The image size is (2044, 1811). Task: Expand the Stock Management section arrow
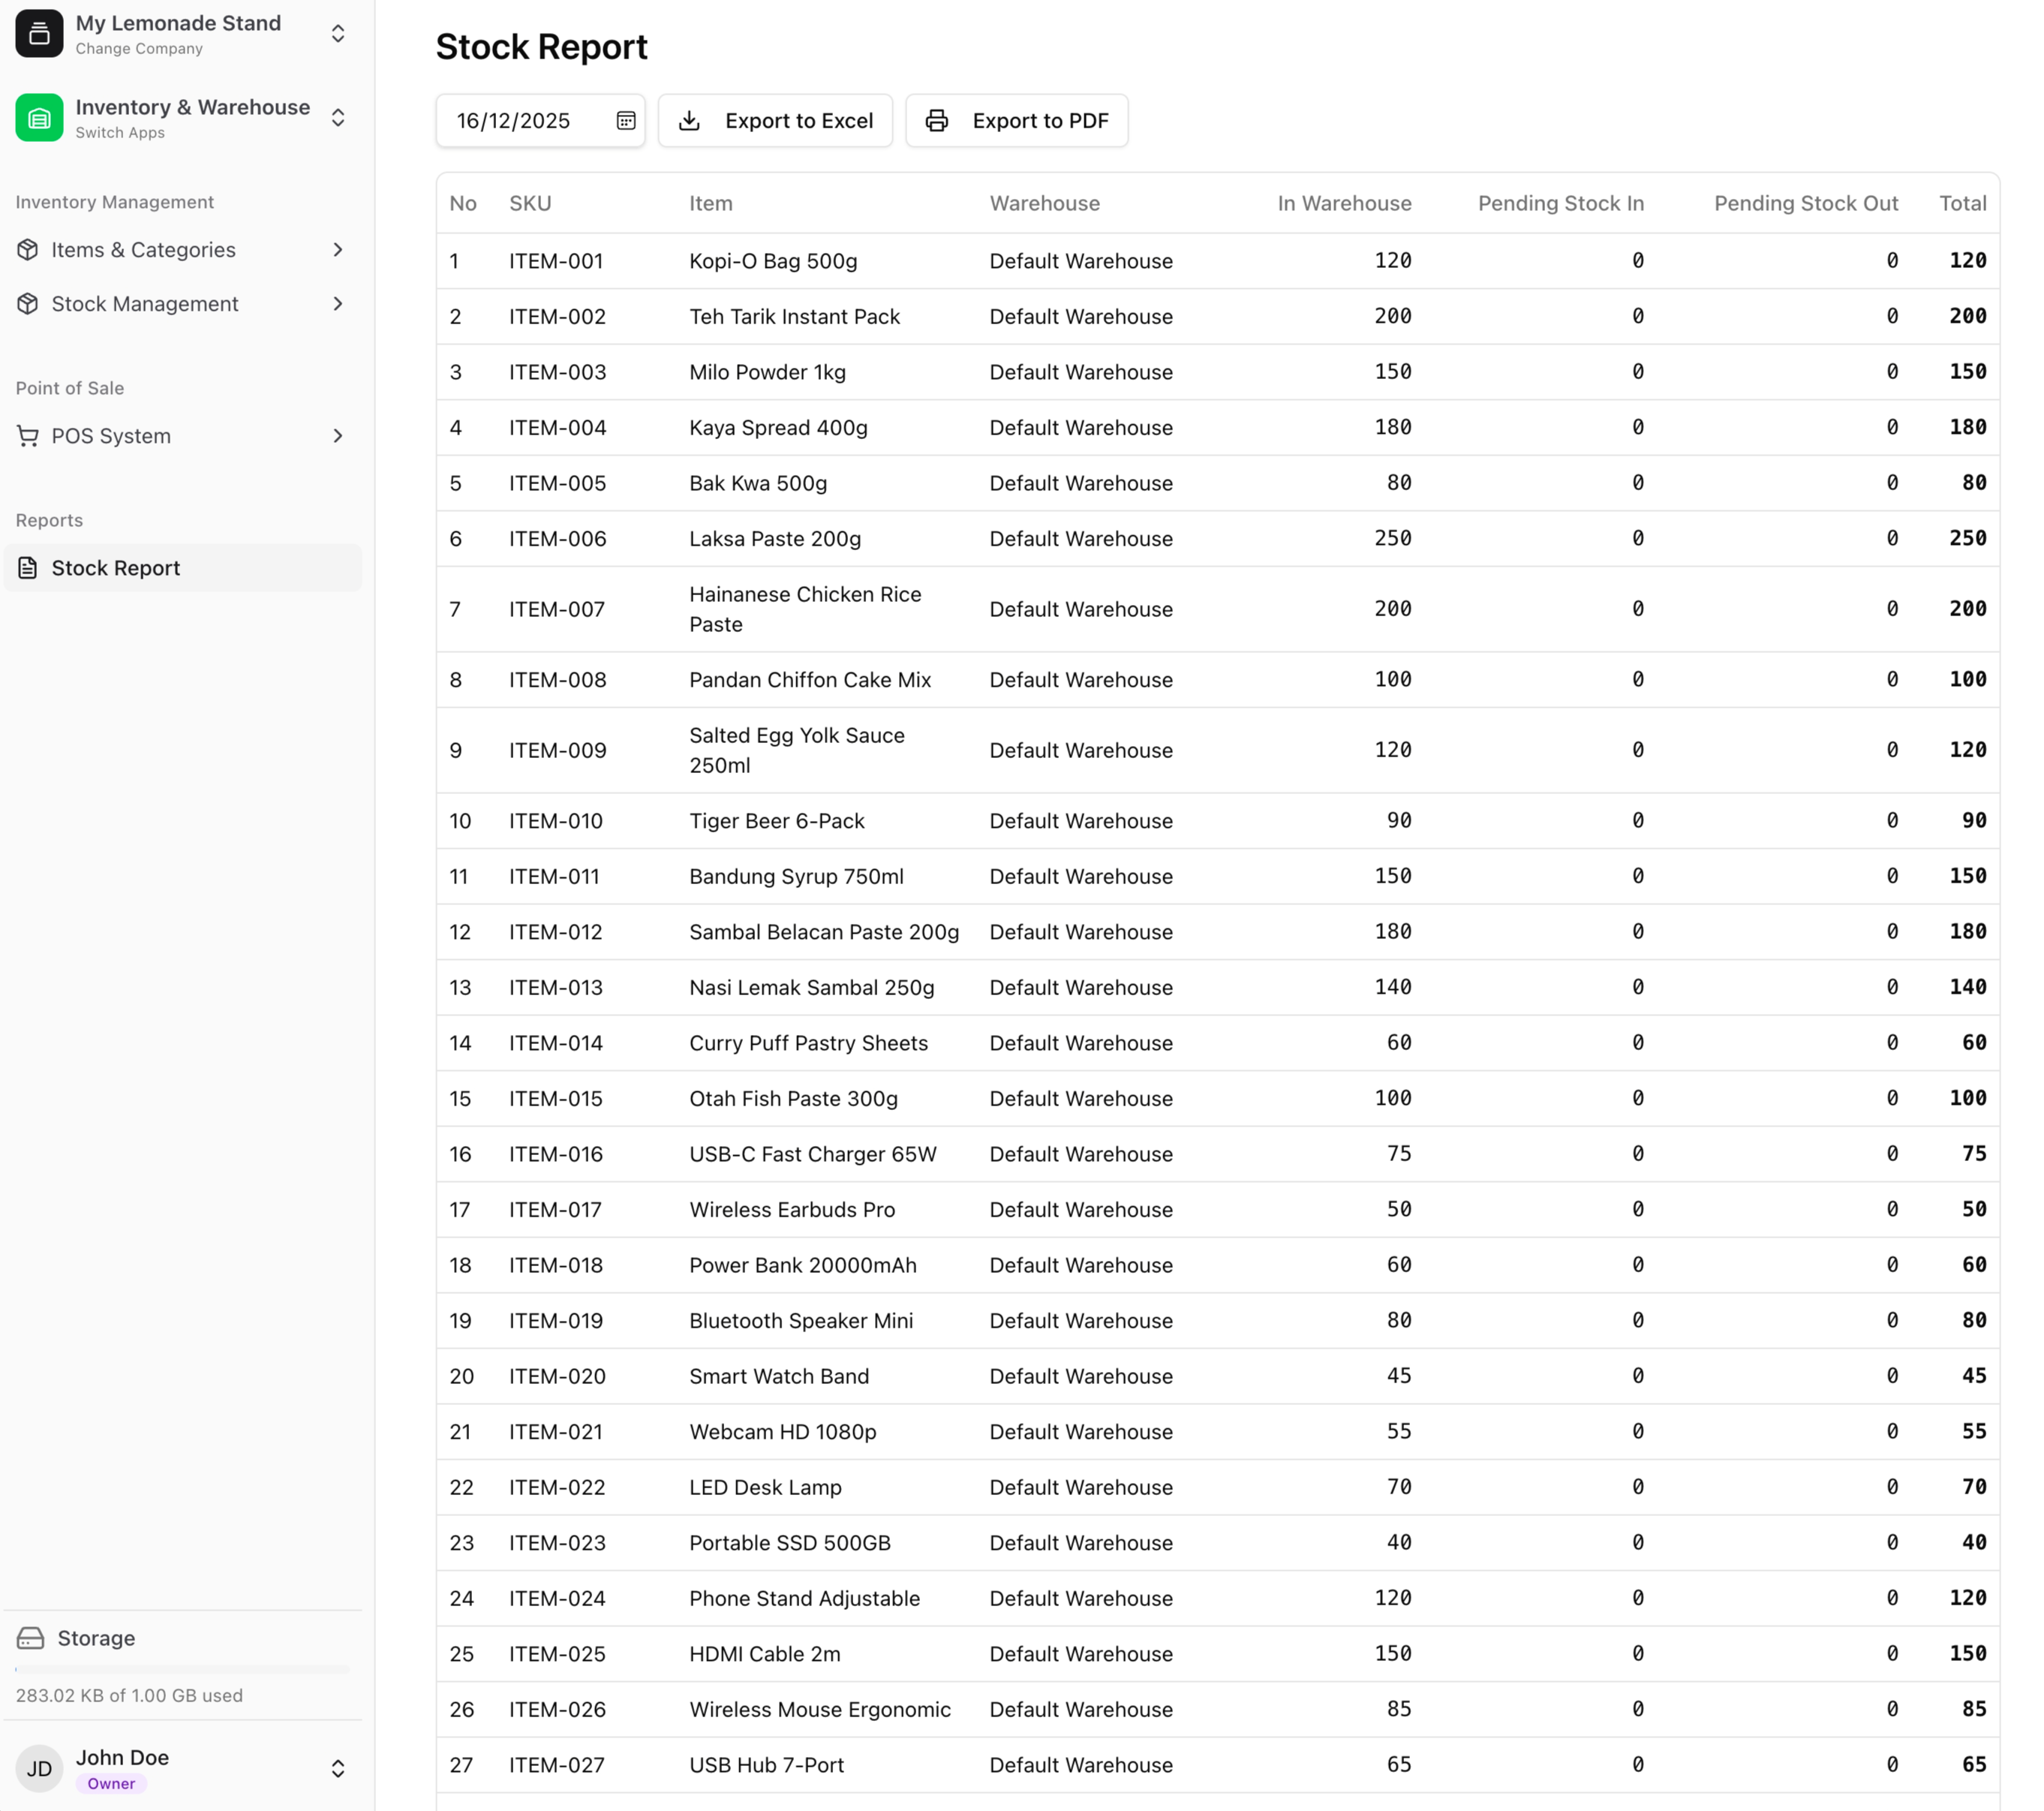338,303
